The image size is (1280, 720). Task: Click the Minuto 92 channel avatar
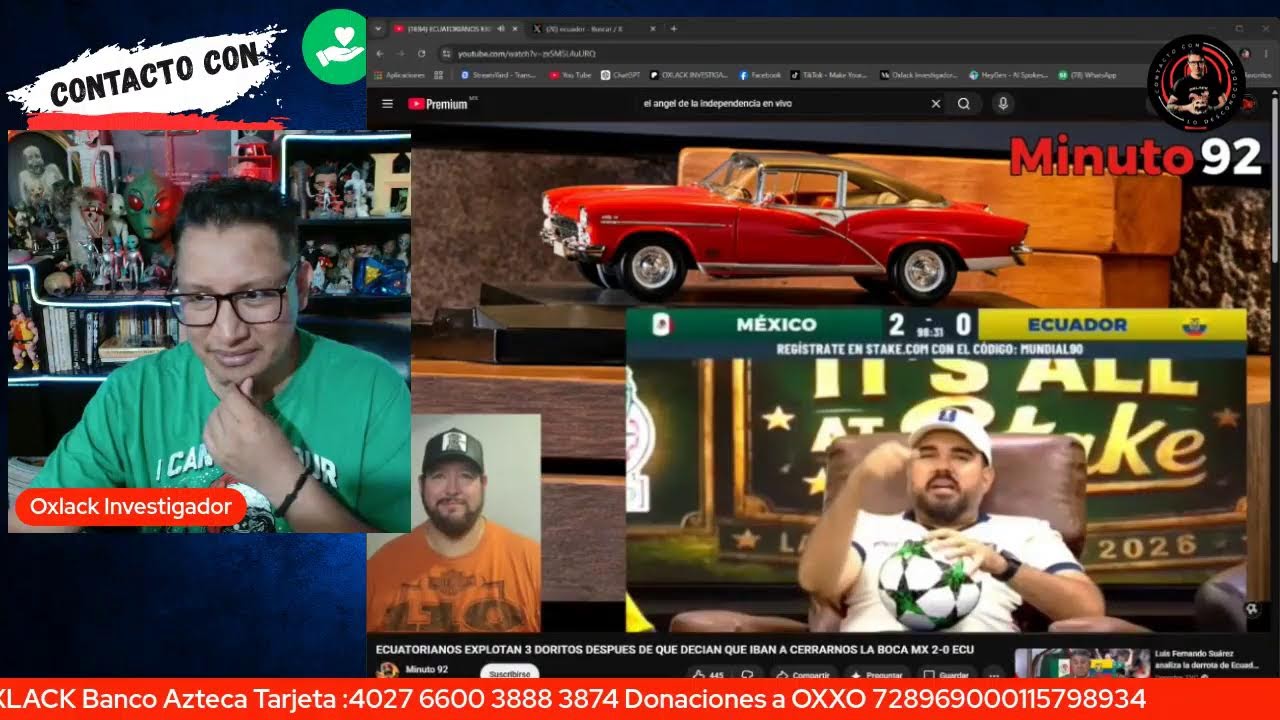(388, 671)
